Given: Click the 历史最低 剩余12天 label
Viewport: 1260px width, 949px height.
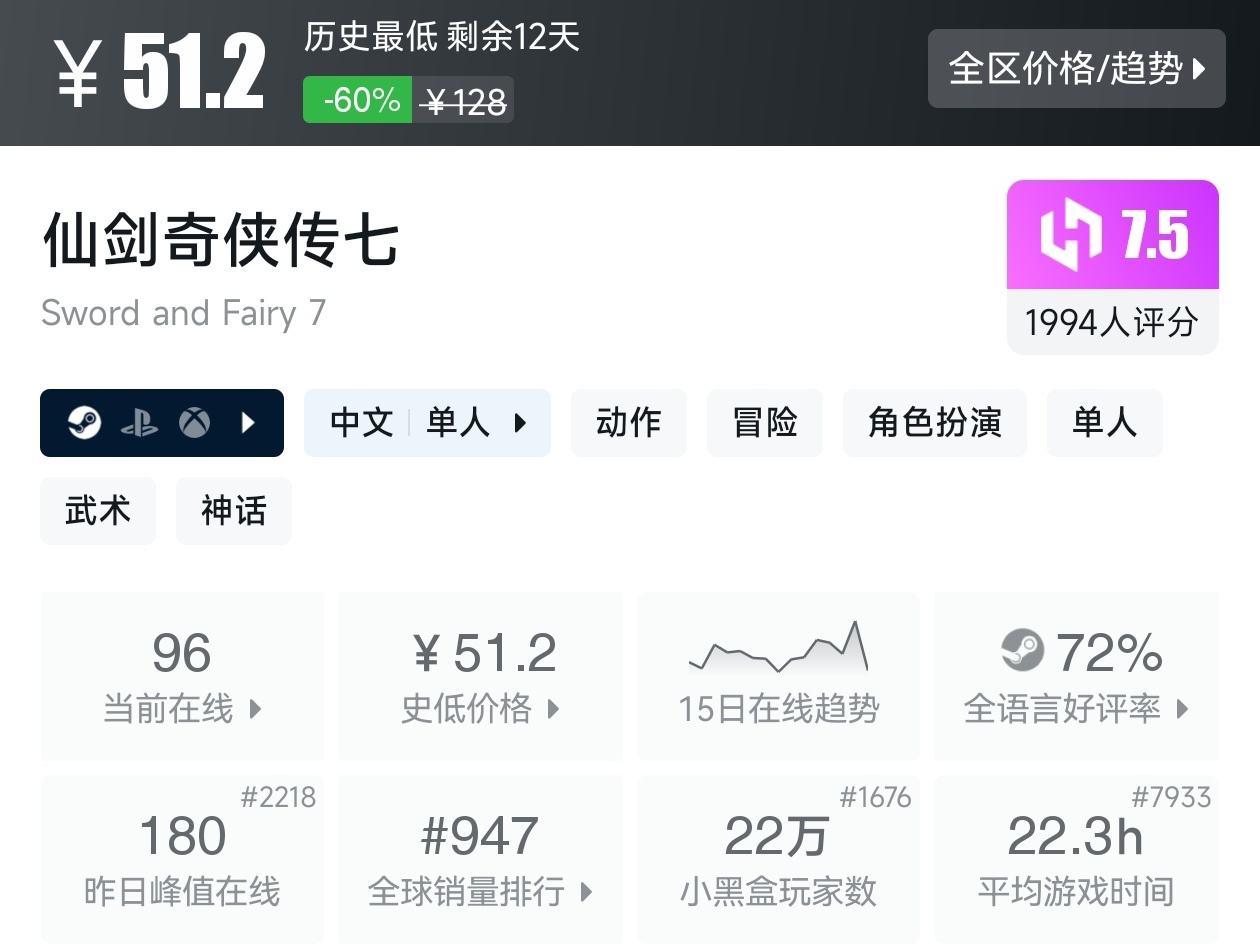Looking at the screenshot, I should coord(442,38).
